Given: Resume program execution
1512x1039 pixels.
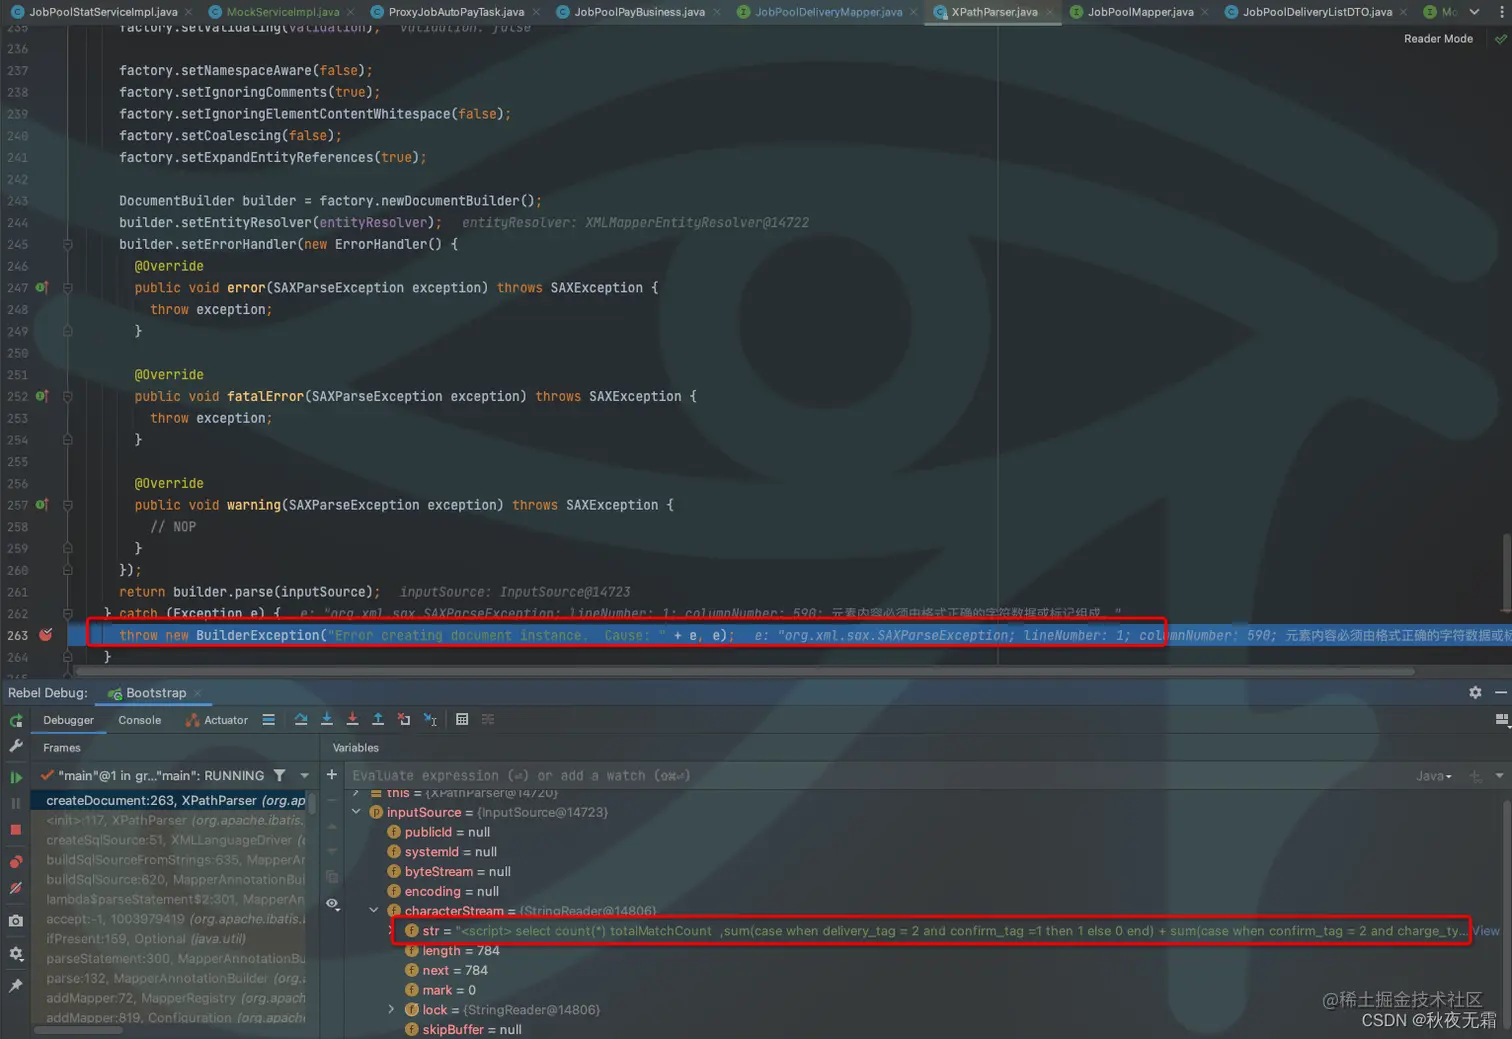Looking at the screenshot, I should (16, 777).
